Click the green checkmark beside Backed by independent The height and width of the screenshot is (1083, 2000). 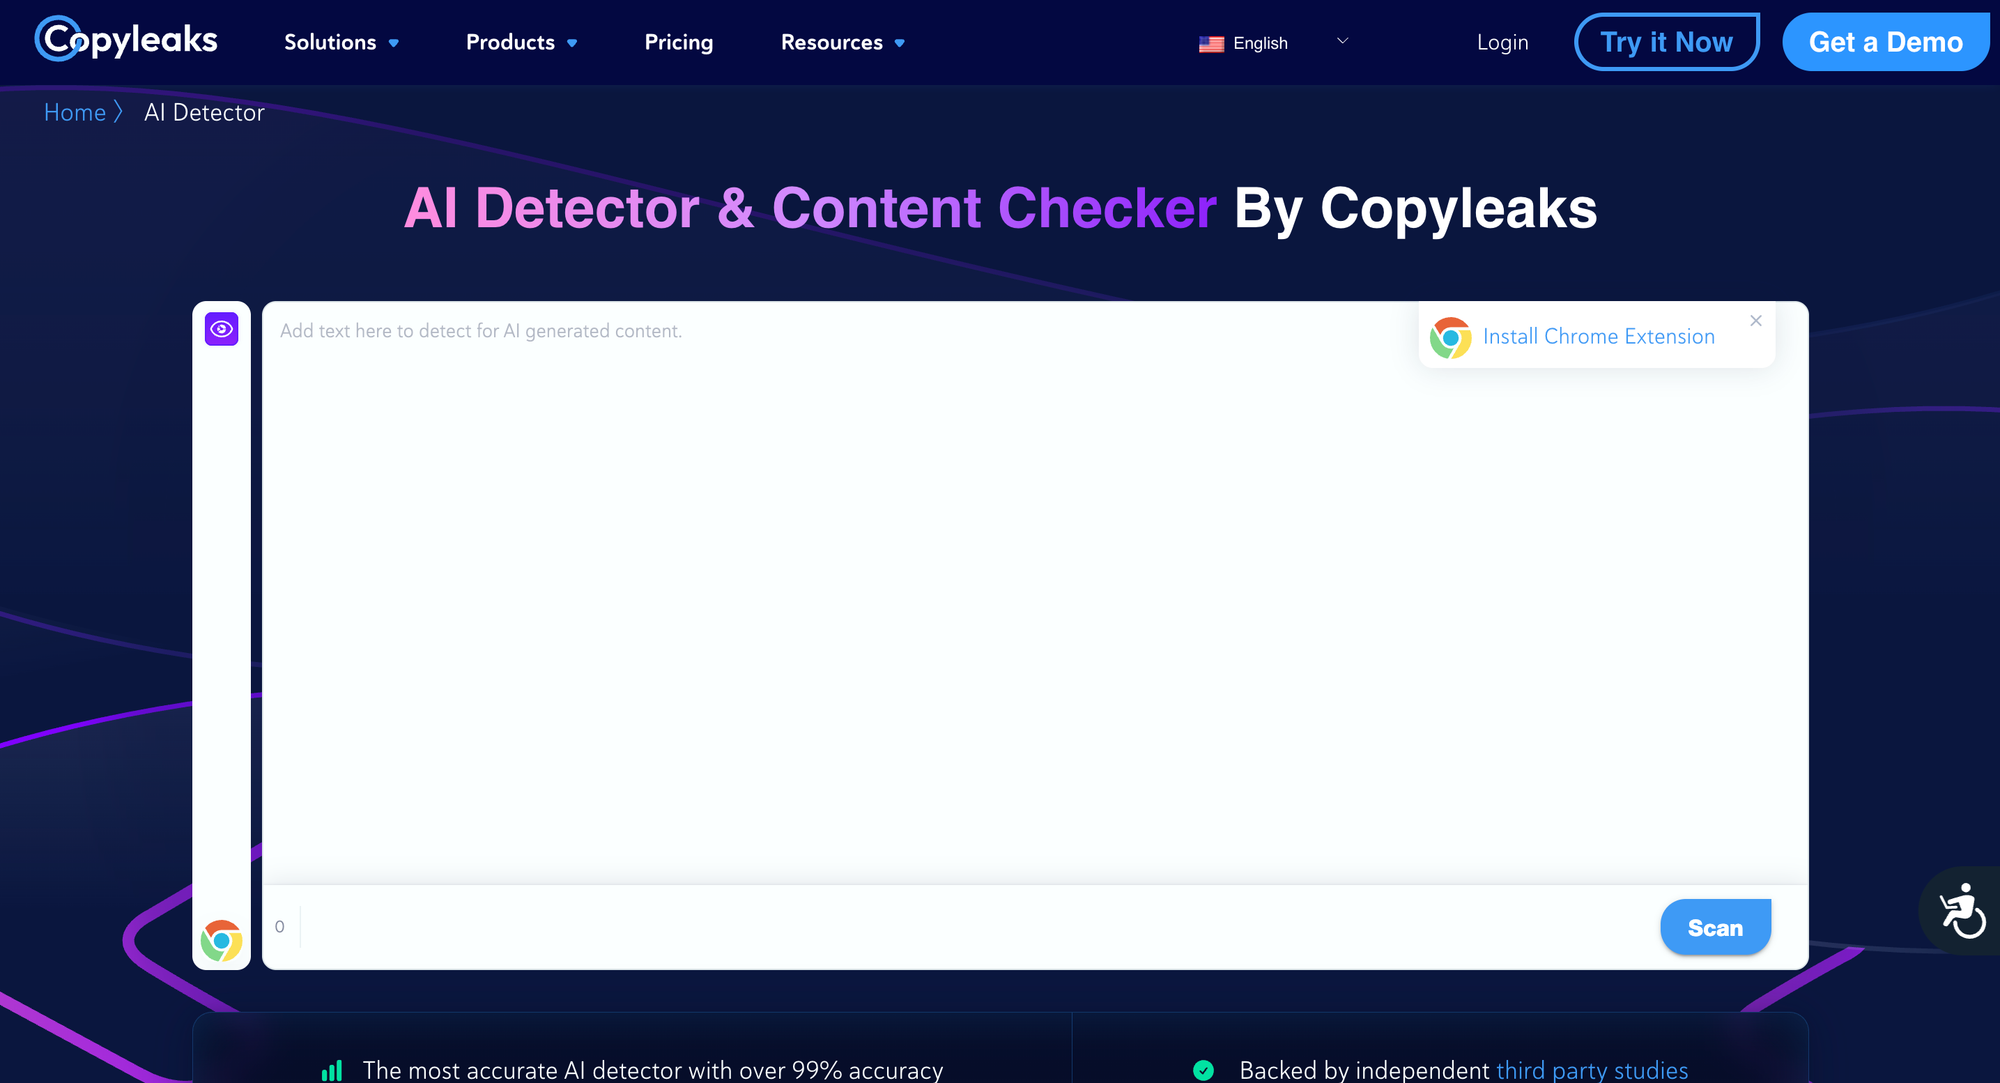[x=1204, y=1071]
